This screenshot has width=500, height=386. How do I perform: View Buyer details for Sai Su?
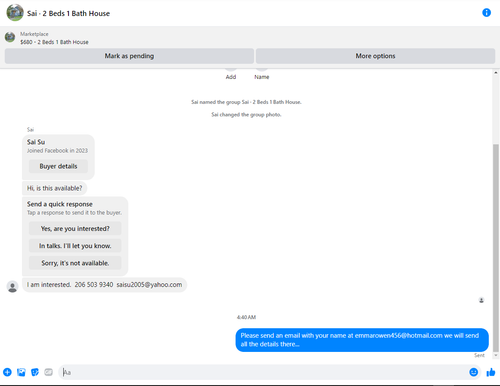58,166
